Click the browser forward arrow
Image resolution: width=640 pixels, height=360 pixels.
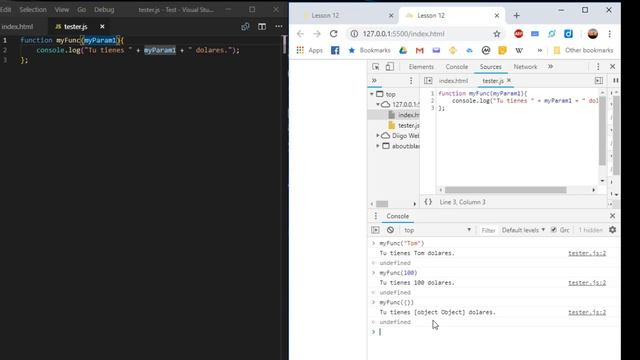click(317, 34)
